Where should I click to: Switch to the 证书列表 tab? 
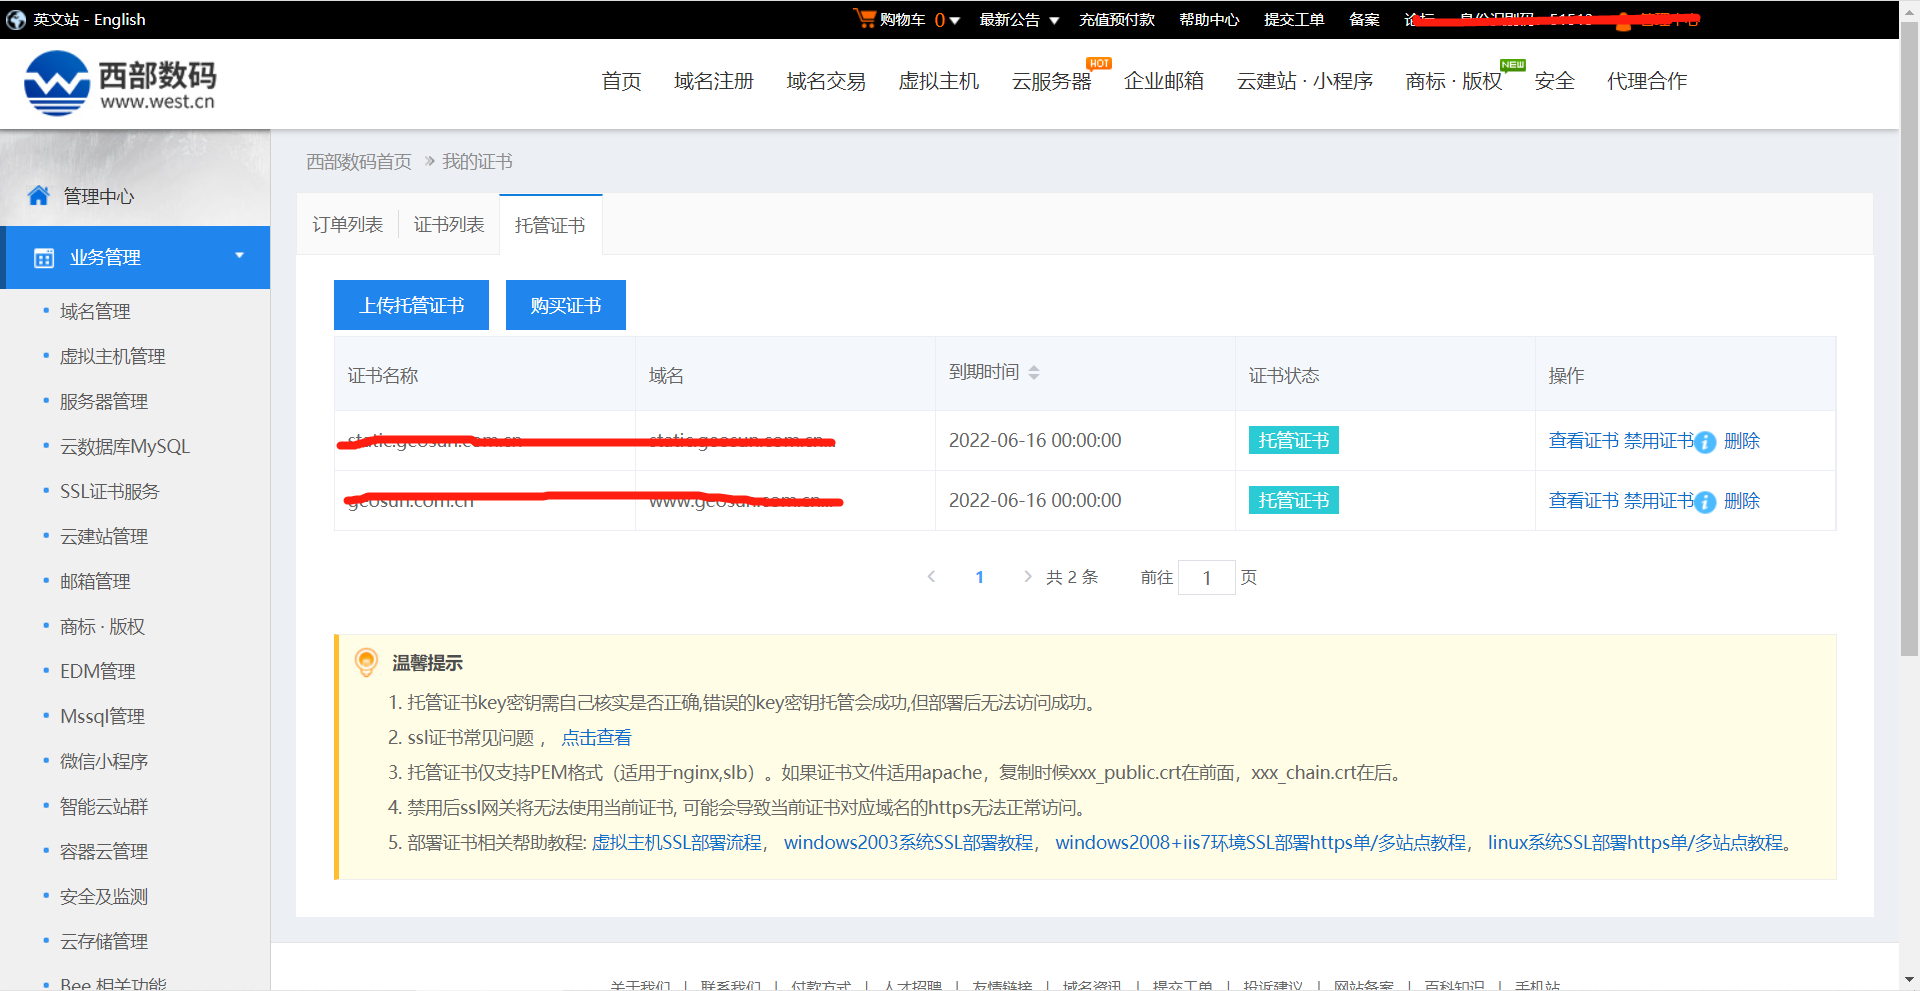coord(447,224)
